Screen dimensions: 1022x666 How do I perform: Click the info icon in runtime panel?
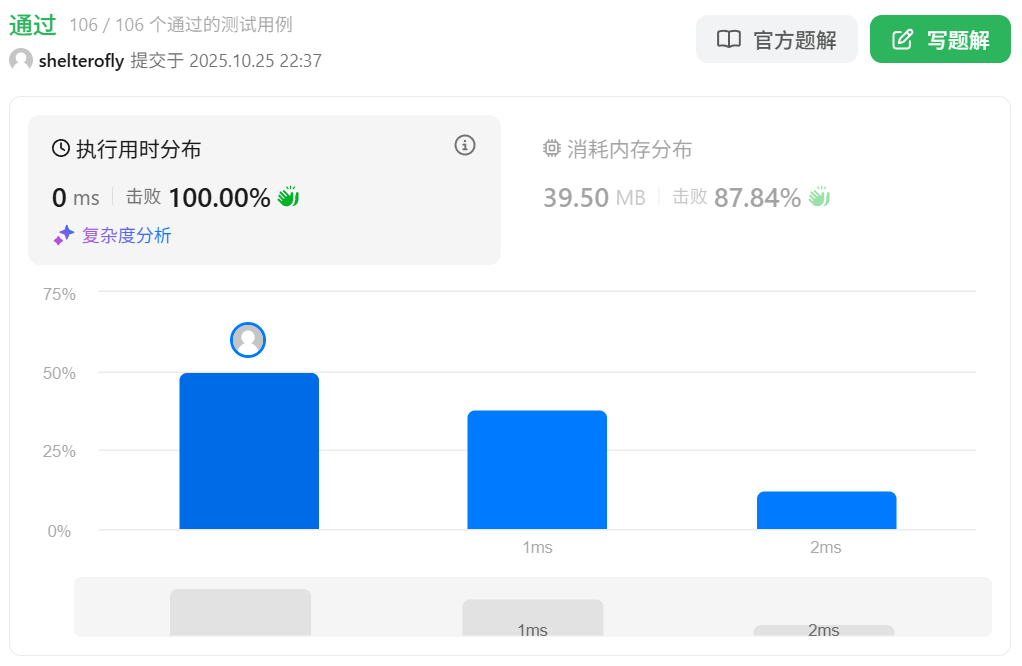click(x=465, y=146)
